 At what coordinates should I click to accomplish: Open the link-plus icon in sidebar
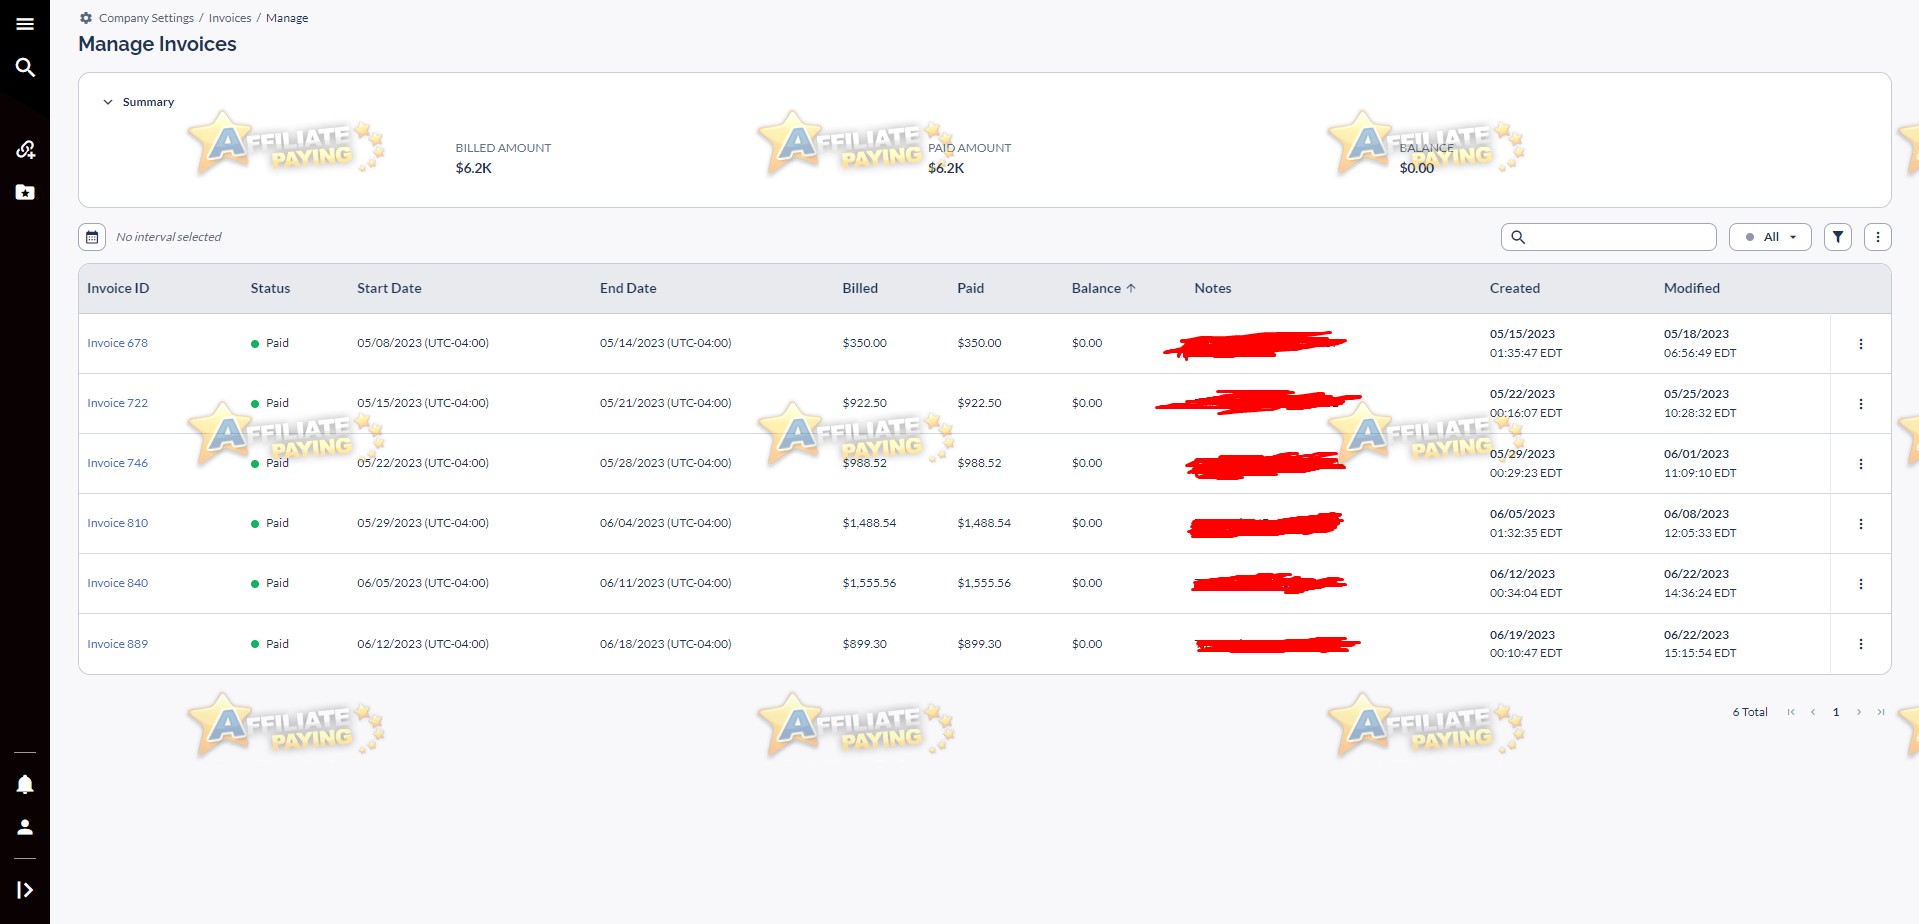pyautogui.click(x=25, y=149)
